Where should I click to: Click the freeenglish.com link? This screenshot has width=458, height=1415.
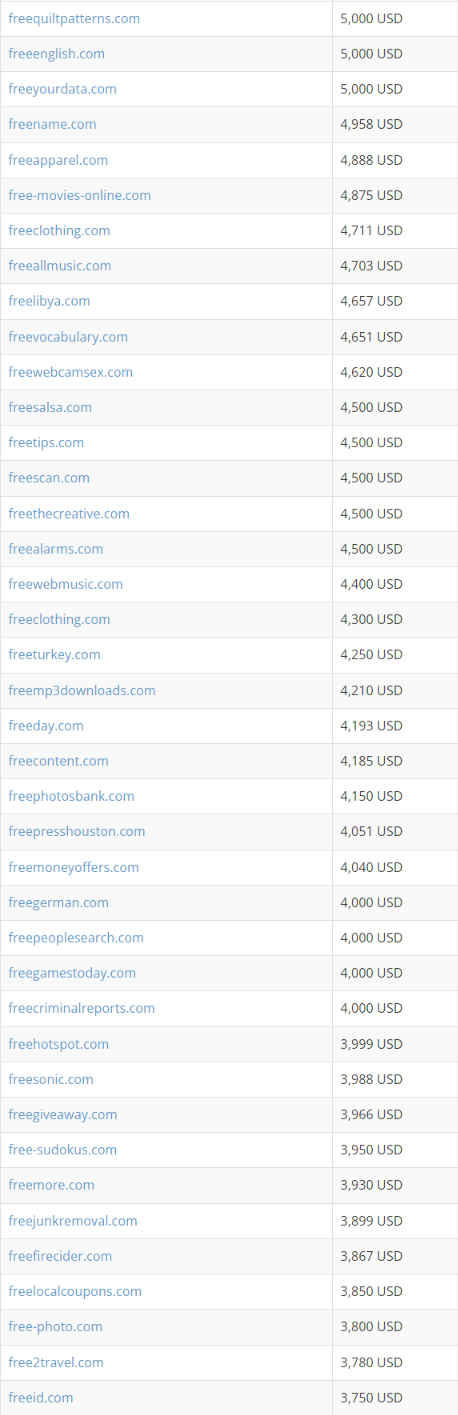click(x=56, y=53)
